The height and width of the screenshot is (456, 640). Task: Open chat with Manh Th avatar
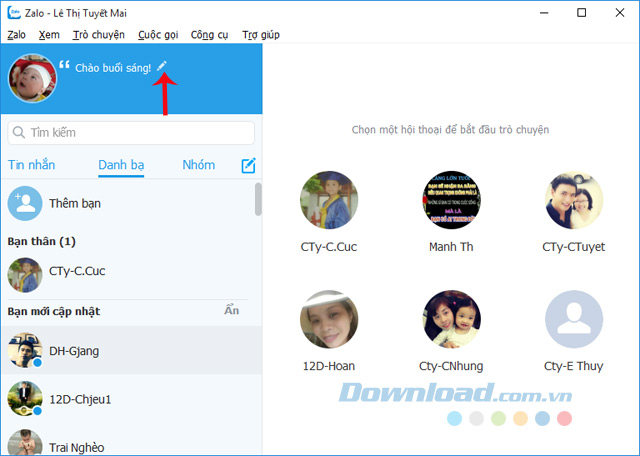click(x=451, y=200)
